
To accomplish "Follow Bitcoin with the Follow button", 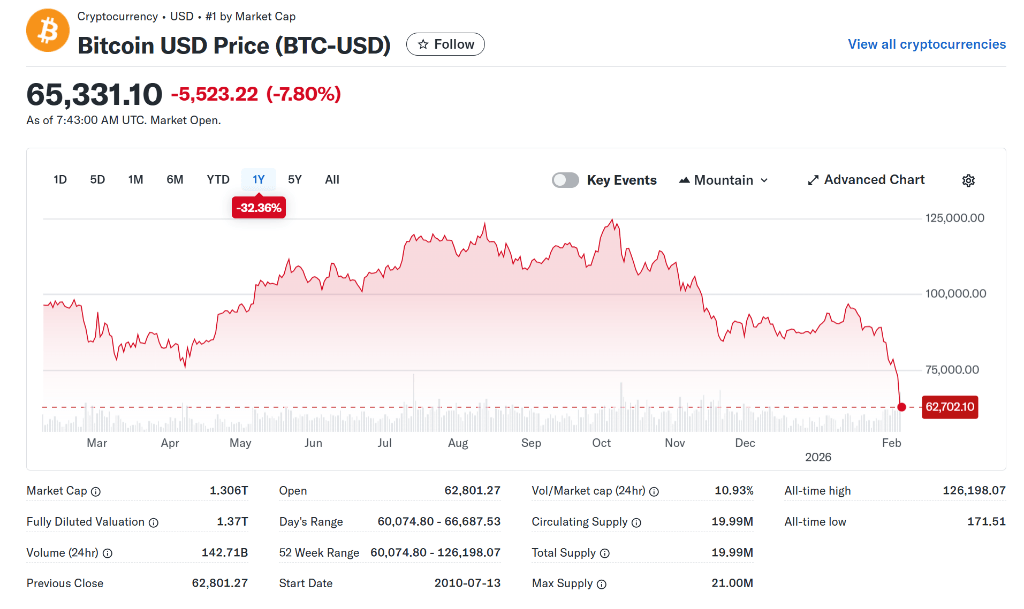I will coord(445,44).
